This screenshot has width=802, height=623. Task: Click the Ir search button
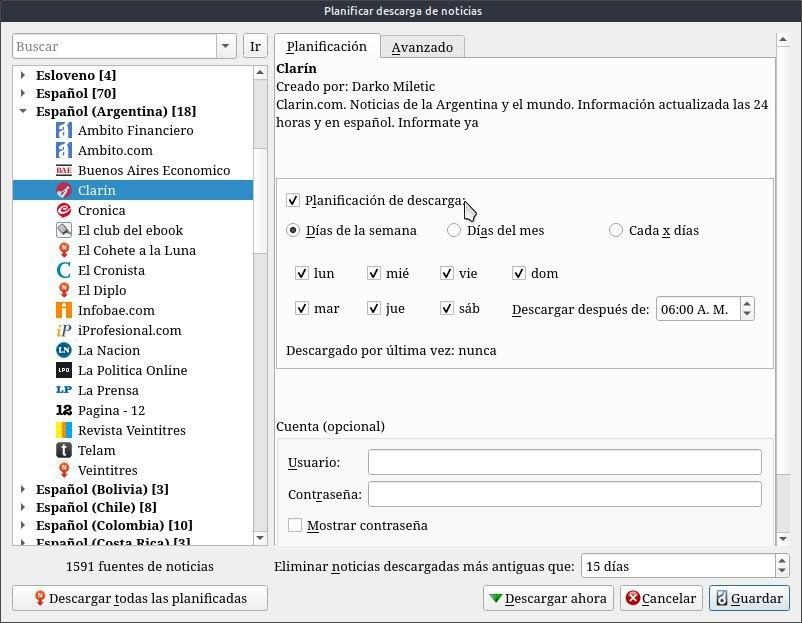[x=255, y=47]
